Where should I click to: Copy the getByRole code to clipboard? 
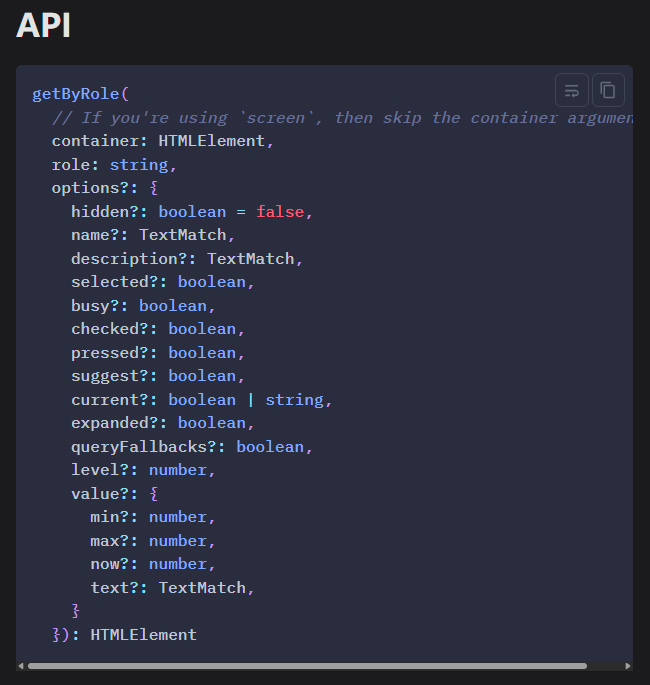click(608, 90)
